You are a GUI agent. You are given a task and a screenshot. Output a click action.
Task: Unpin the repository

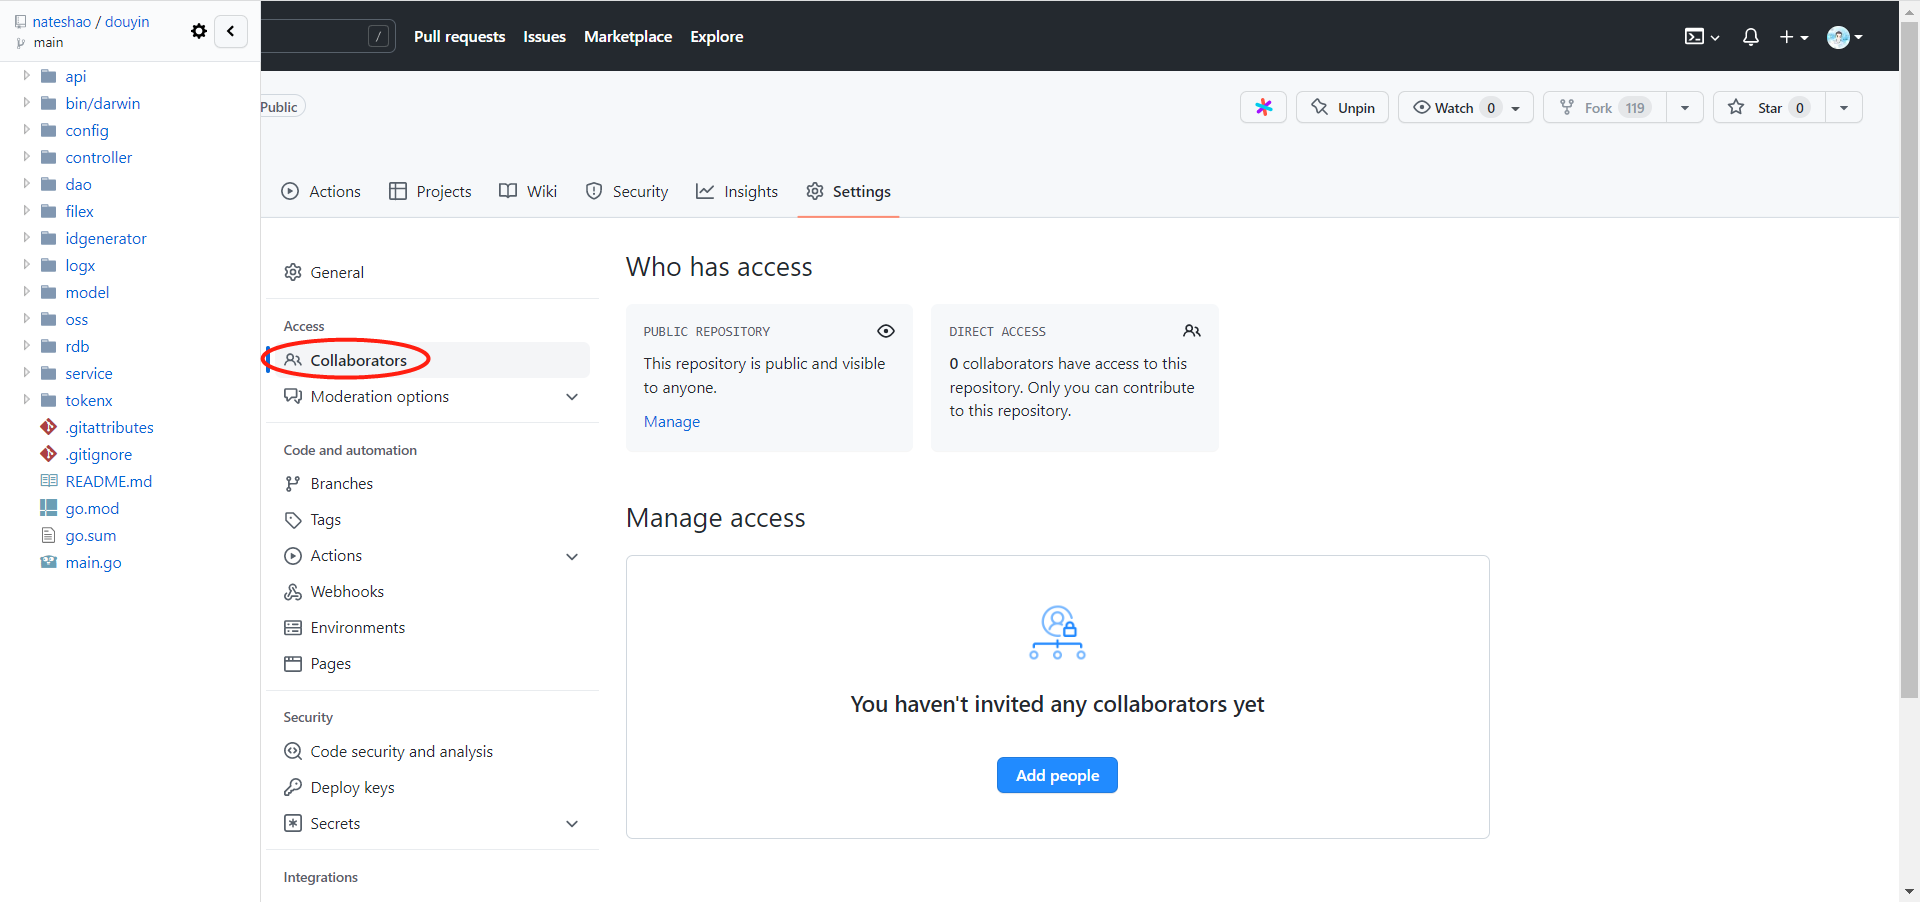click(x=1342, y=107)
